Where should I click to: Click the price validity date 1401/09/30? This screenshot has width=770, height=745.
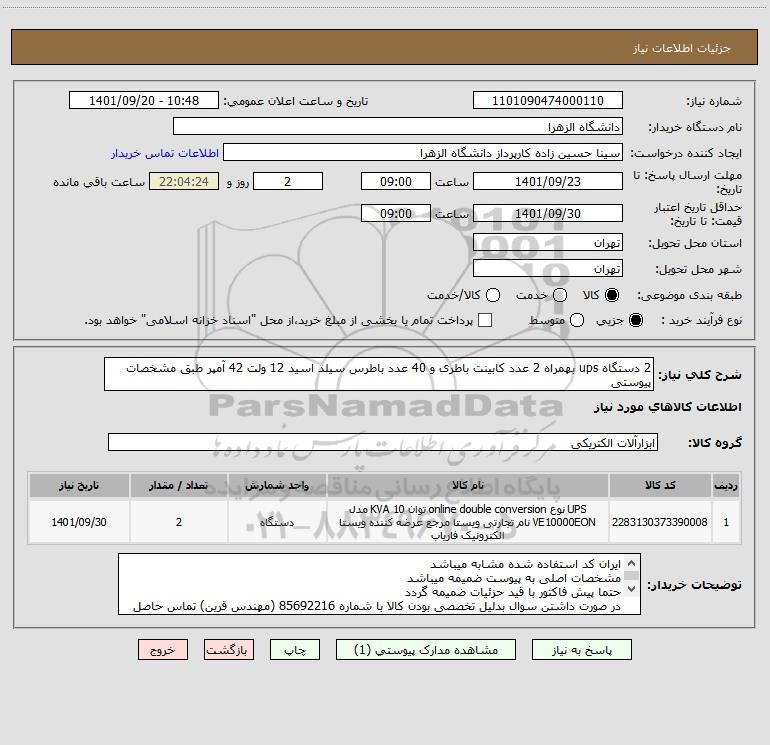coord(548,213)
